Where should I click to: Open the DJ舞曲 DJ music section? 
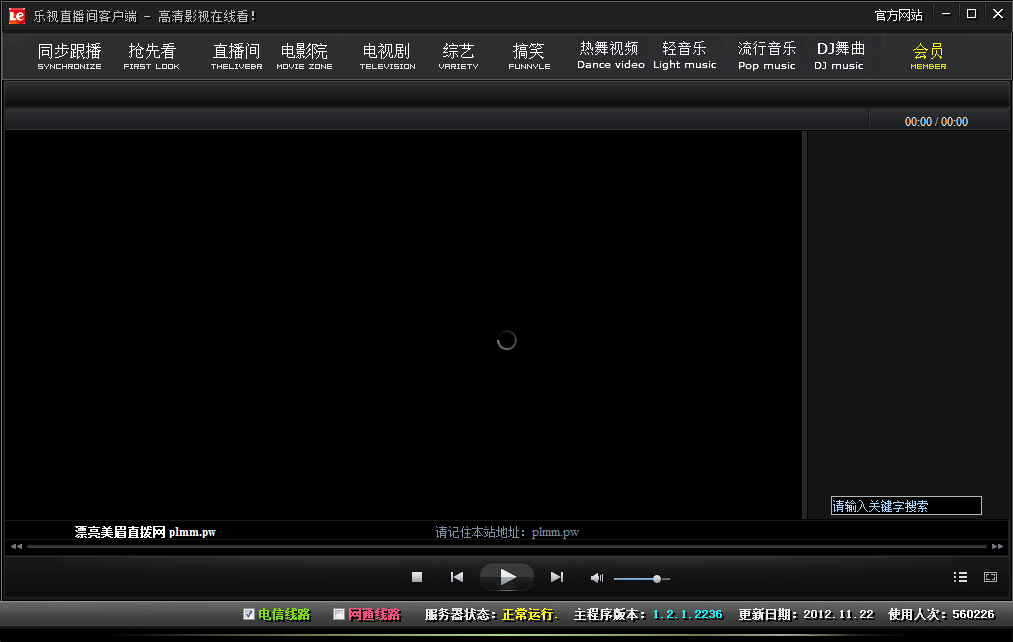(839, 55)
